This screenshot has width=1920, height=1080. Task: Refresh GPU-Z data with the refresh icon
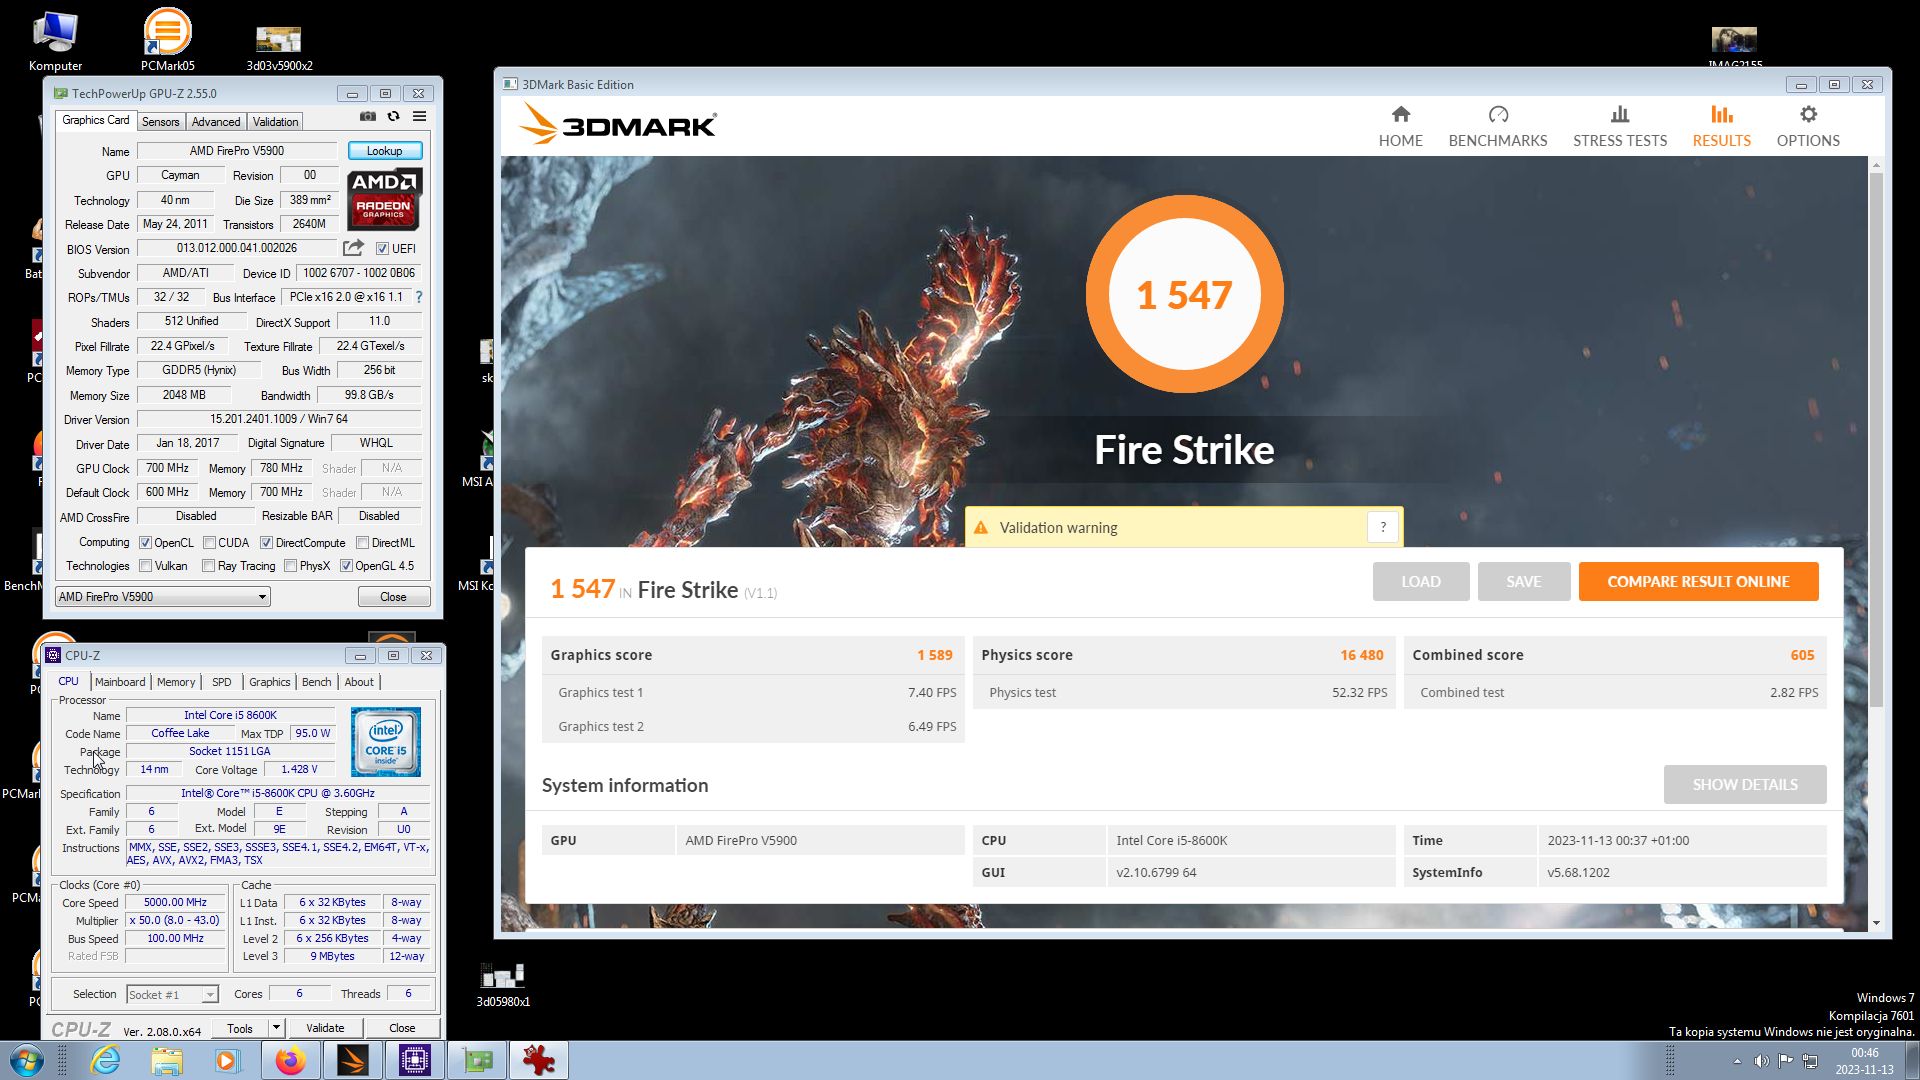[394, 117]
